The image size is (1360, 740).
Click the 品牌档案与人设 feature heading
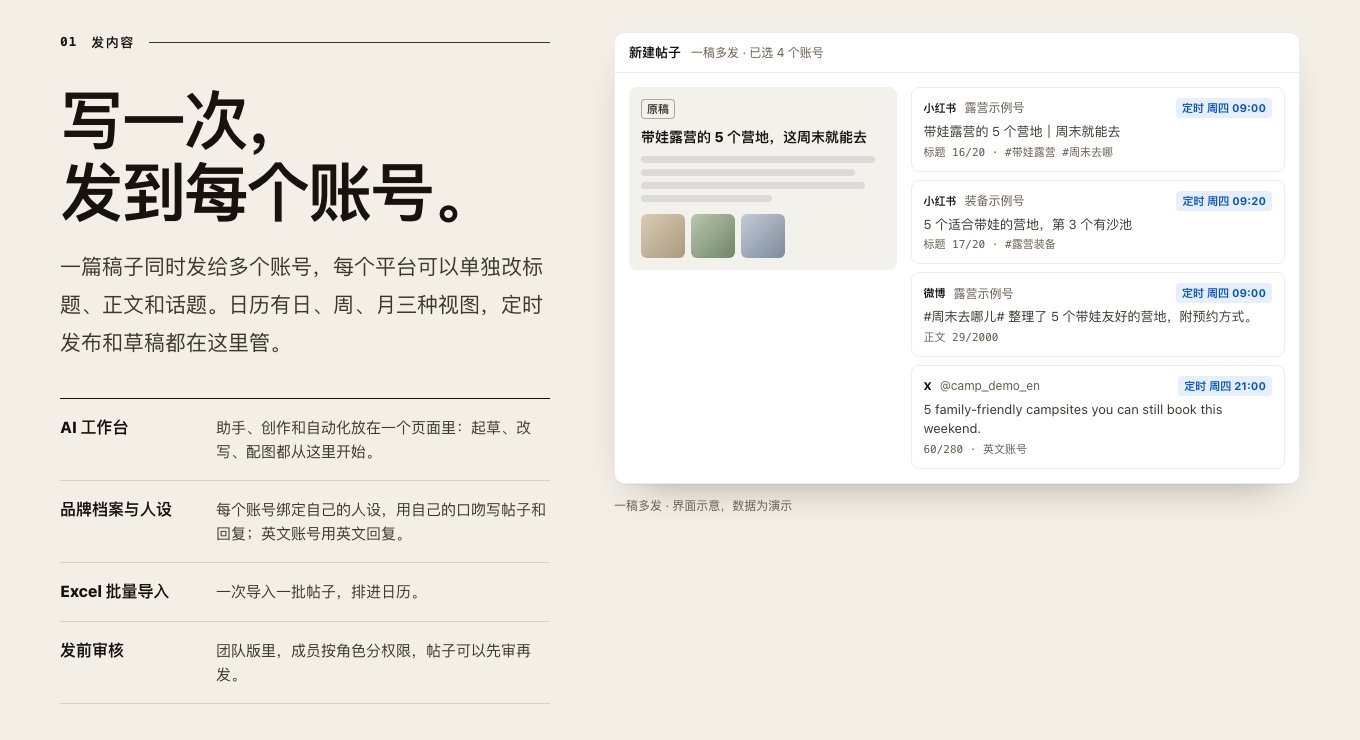pos(116,509)
